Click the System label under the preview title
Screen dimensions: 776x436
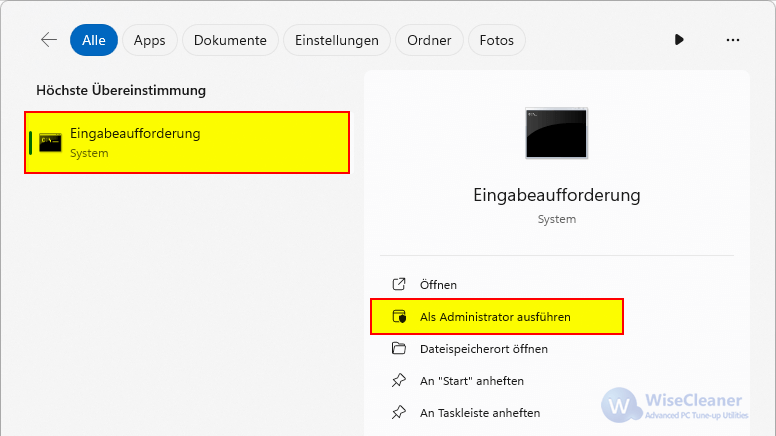[x=557, y=219]
